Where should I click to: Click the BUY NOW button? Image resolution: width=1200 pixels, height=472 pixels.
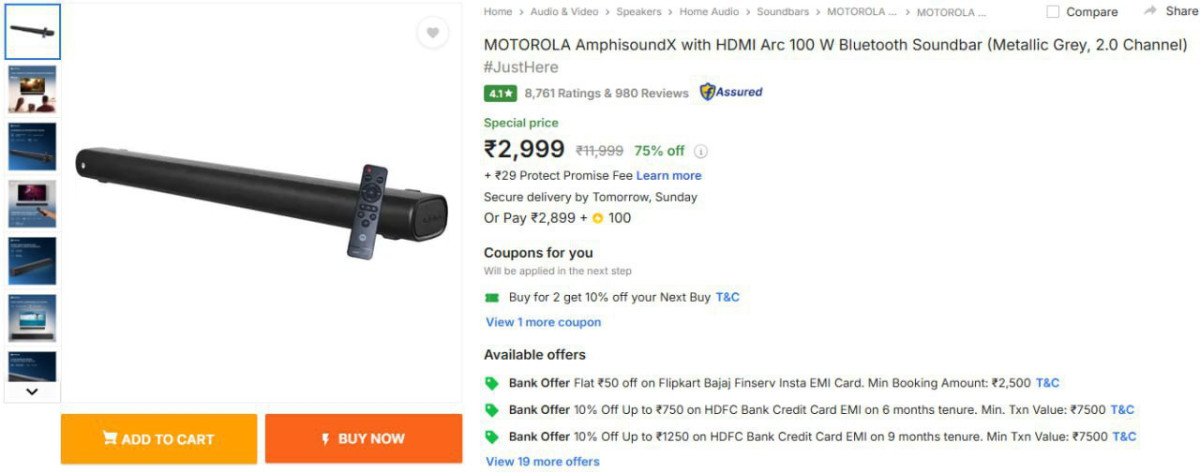click(x=363, y=439)
